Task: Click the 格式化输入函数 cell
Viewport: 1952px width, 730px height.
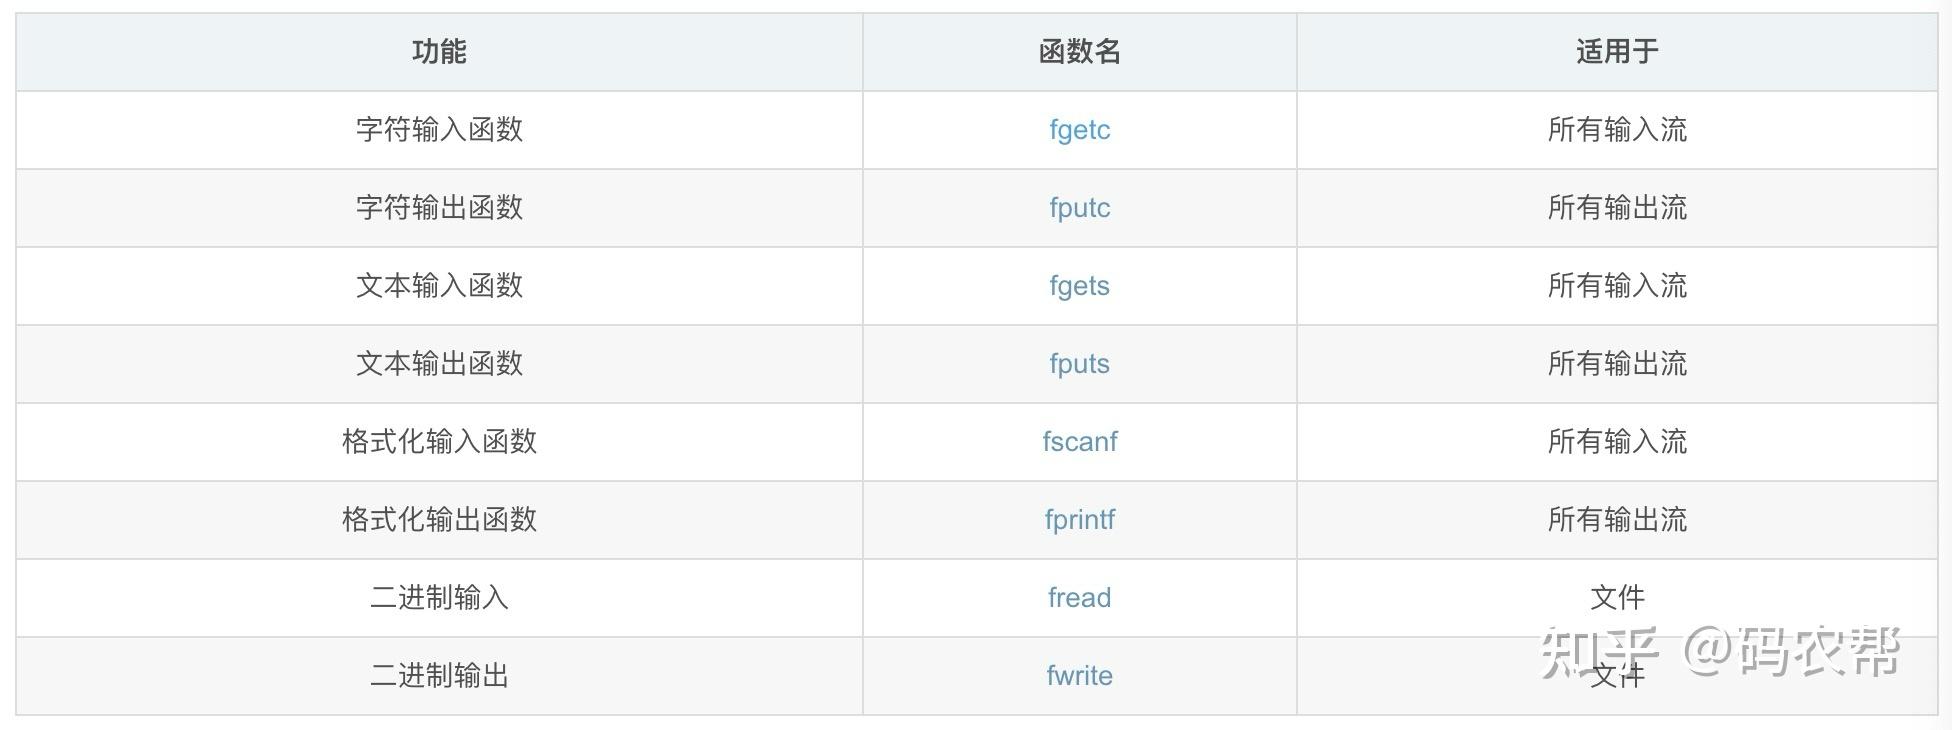Action: pos(439,442)
